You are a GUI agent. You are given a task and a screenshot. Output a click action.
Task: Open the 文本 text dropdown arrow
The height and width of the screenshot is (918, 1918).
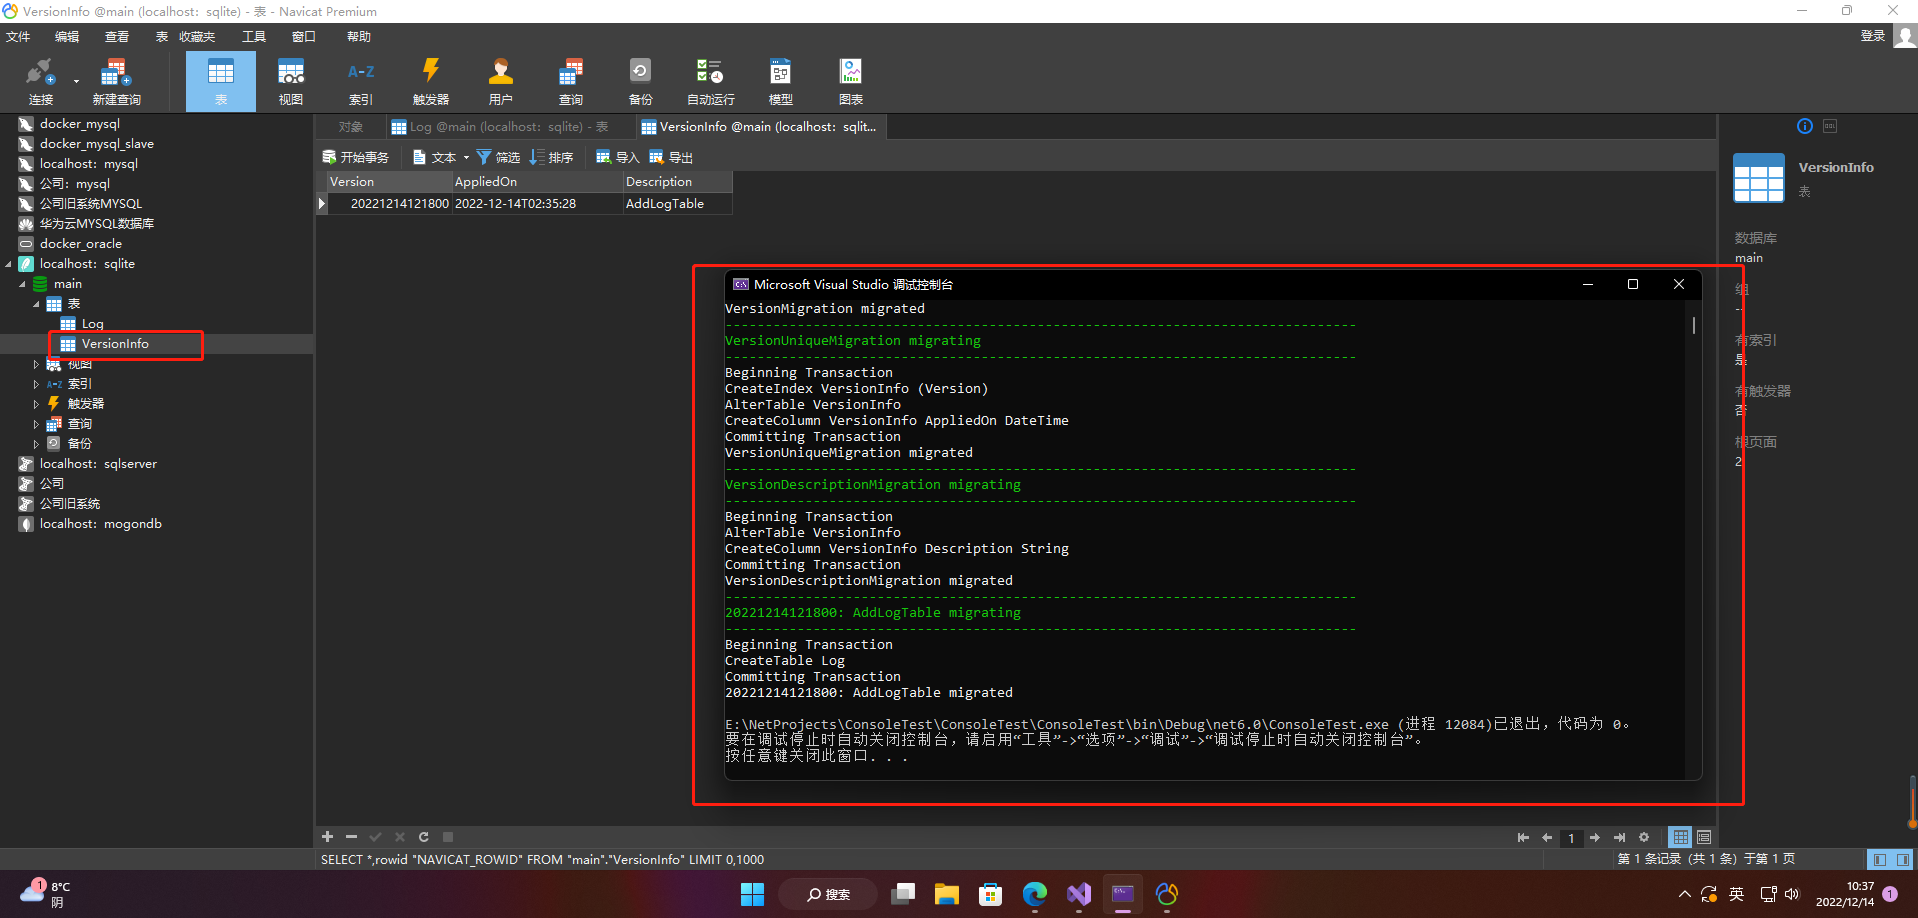(466, 157)
